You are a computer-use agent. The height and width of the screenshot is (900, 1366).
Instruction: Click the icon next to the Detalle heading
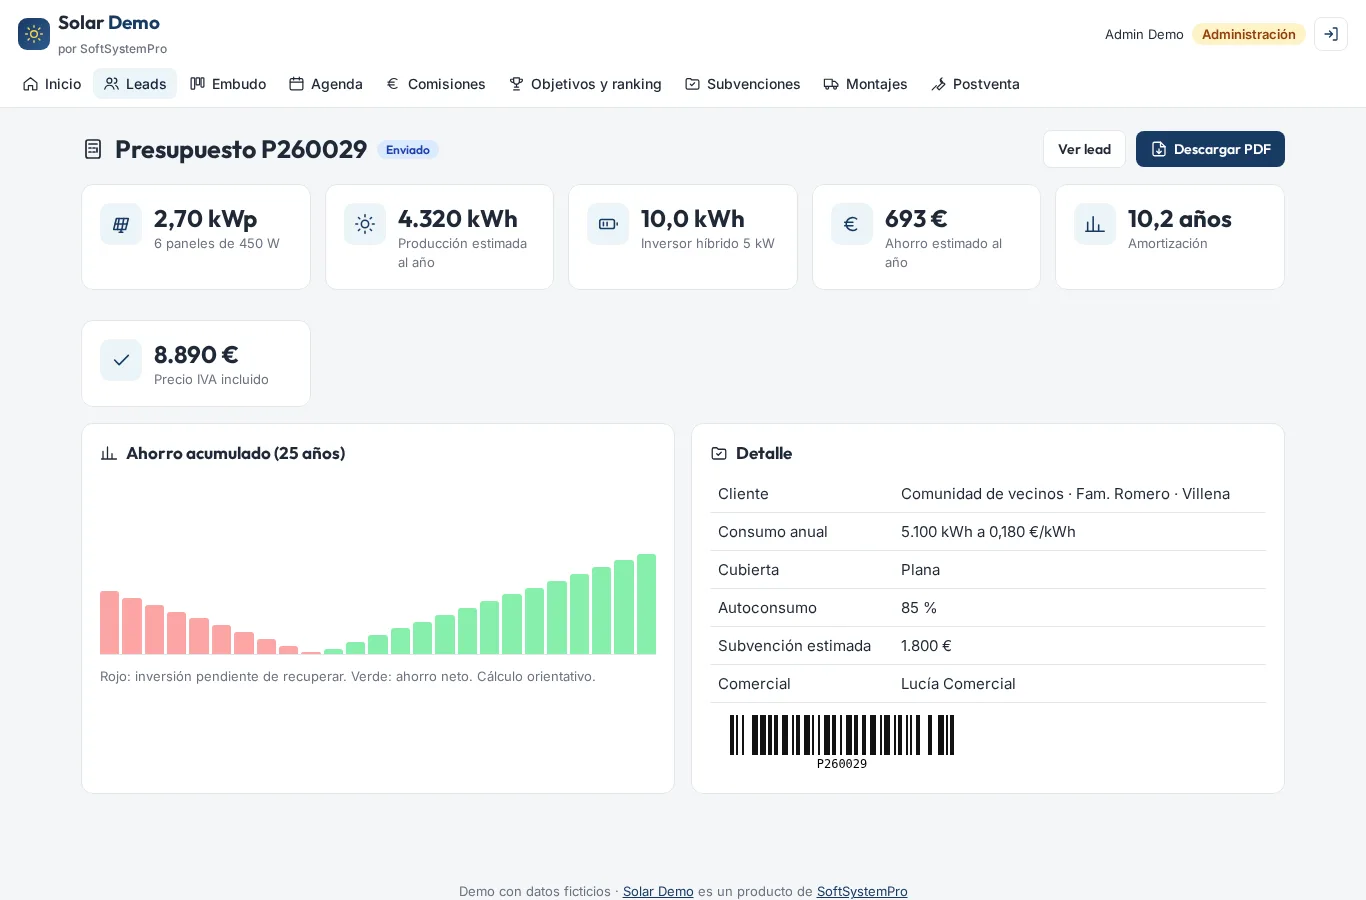click(x=719, y=454)
